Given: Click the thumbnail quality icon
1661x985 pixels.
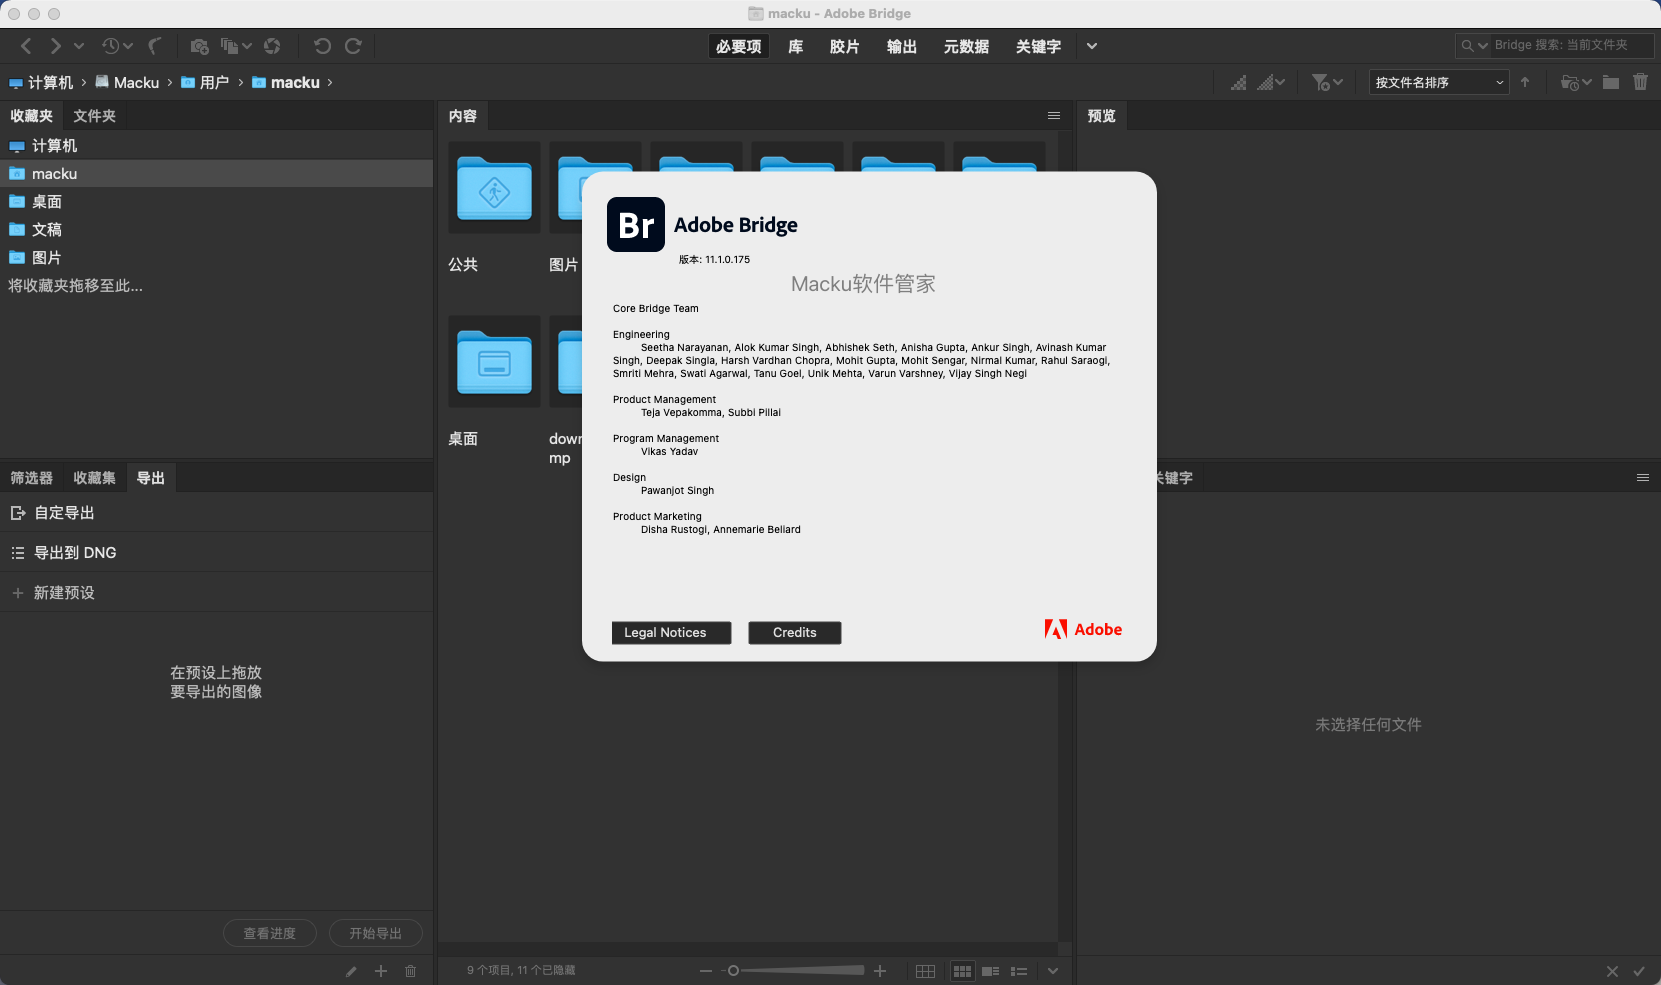Looking at the screenshot, I should coord(1239,82).
